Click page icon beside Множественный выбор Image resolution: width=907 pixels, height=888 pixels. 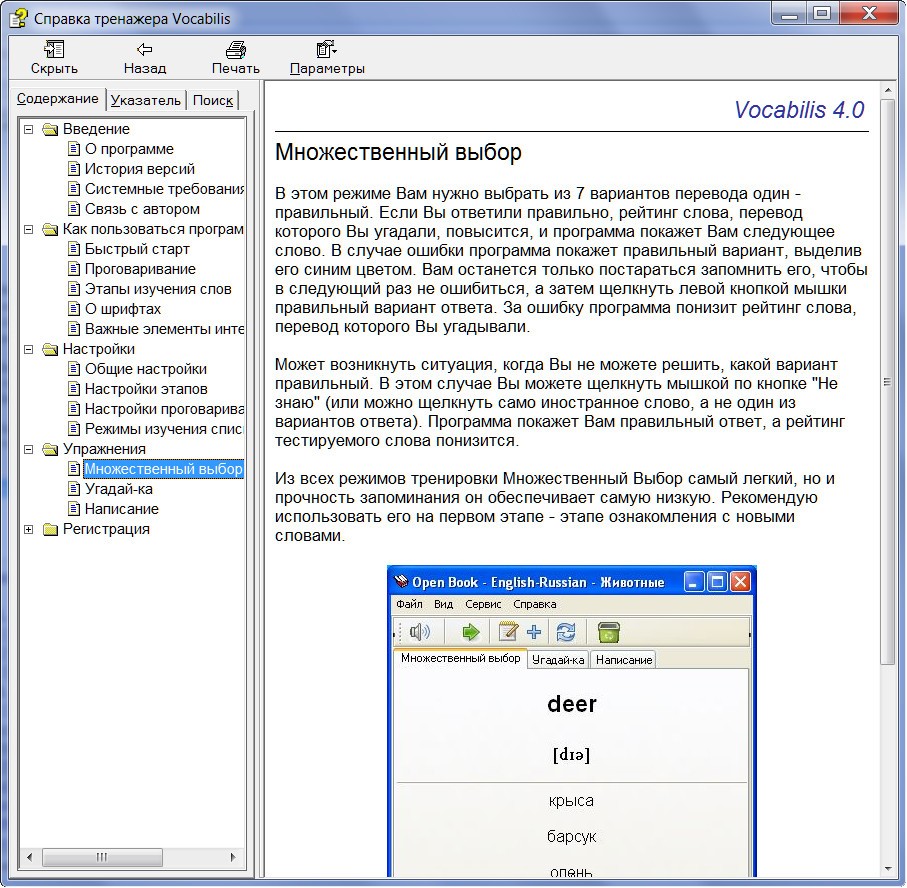pyautogui.click(x=73, y=469)
